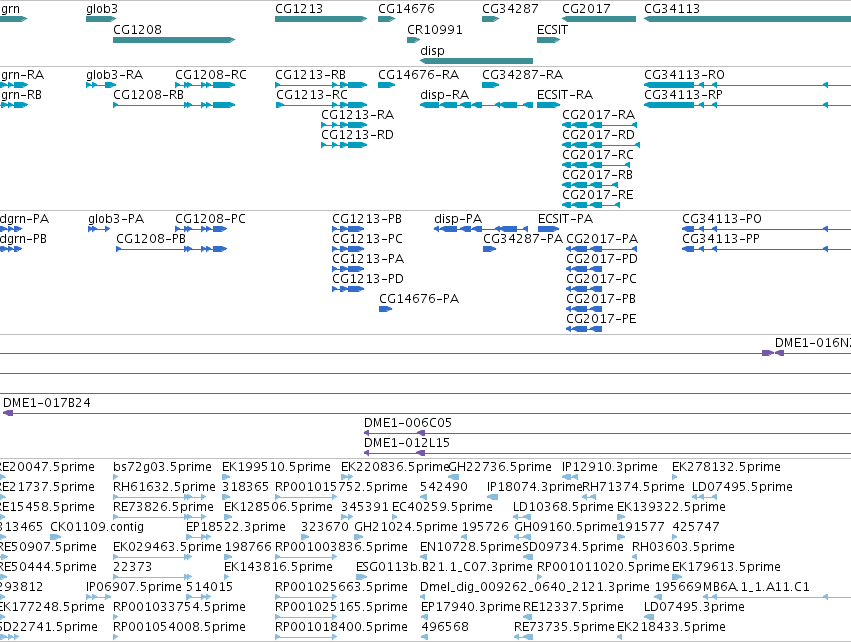
Task: Click the CG34113-PP protein label
Action: [721, 239]
